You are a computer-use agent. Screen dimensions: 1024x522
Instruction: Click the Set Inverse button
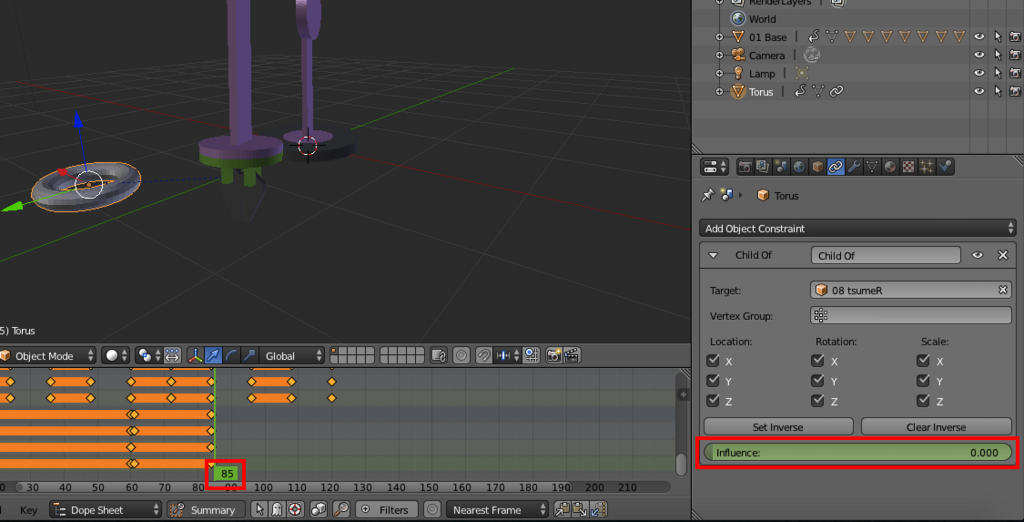[778, 427]
